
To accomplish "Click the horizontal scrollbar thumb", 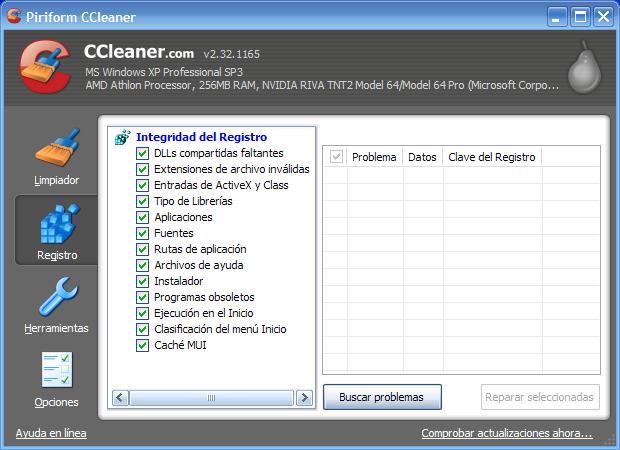I will click(x=212, y=397).
